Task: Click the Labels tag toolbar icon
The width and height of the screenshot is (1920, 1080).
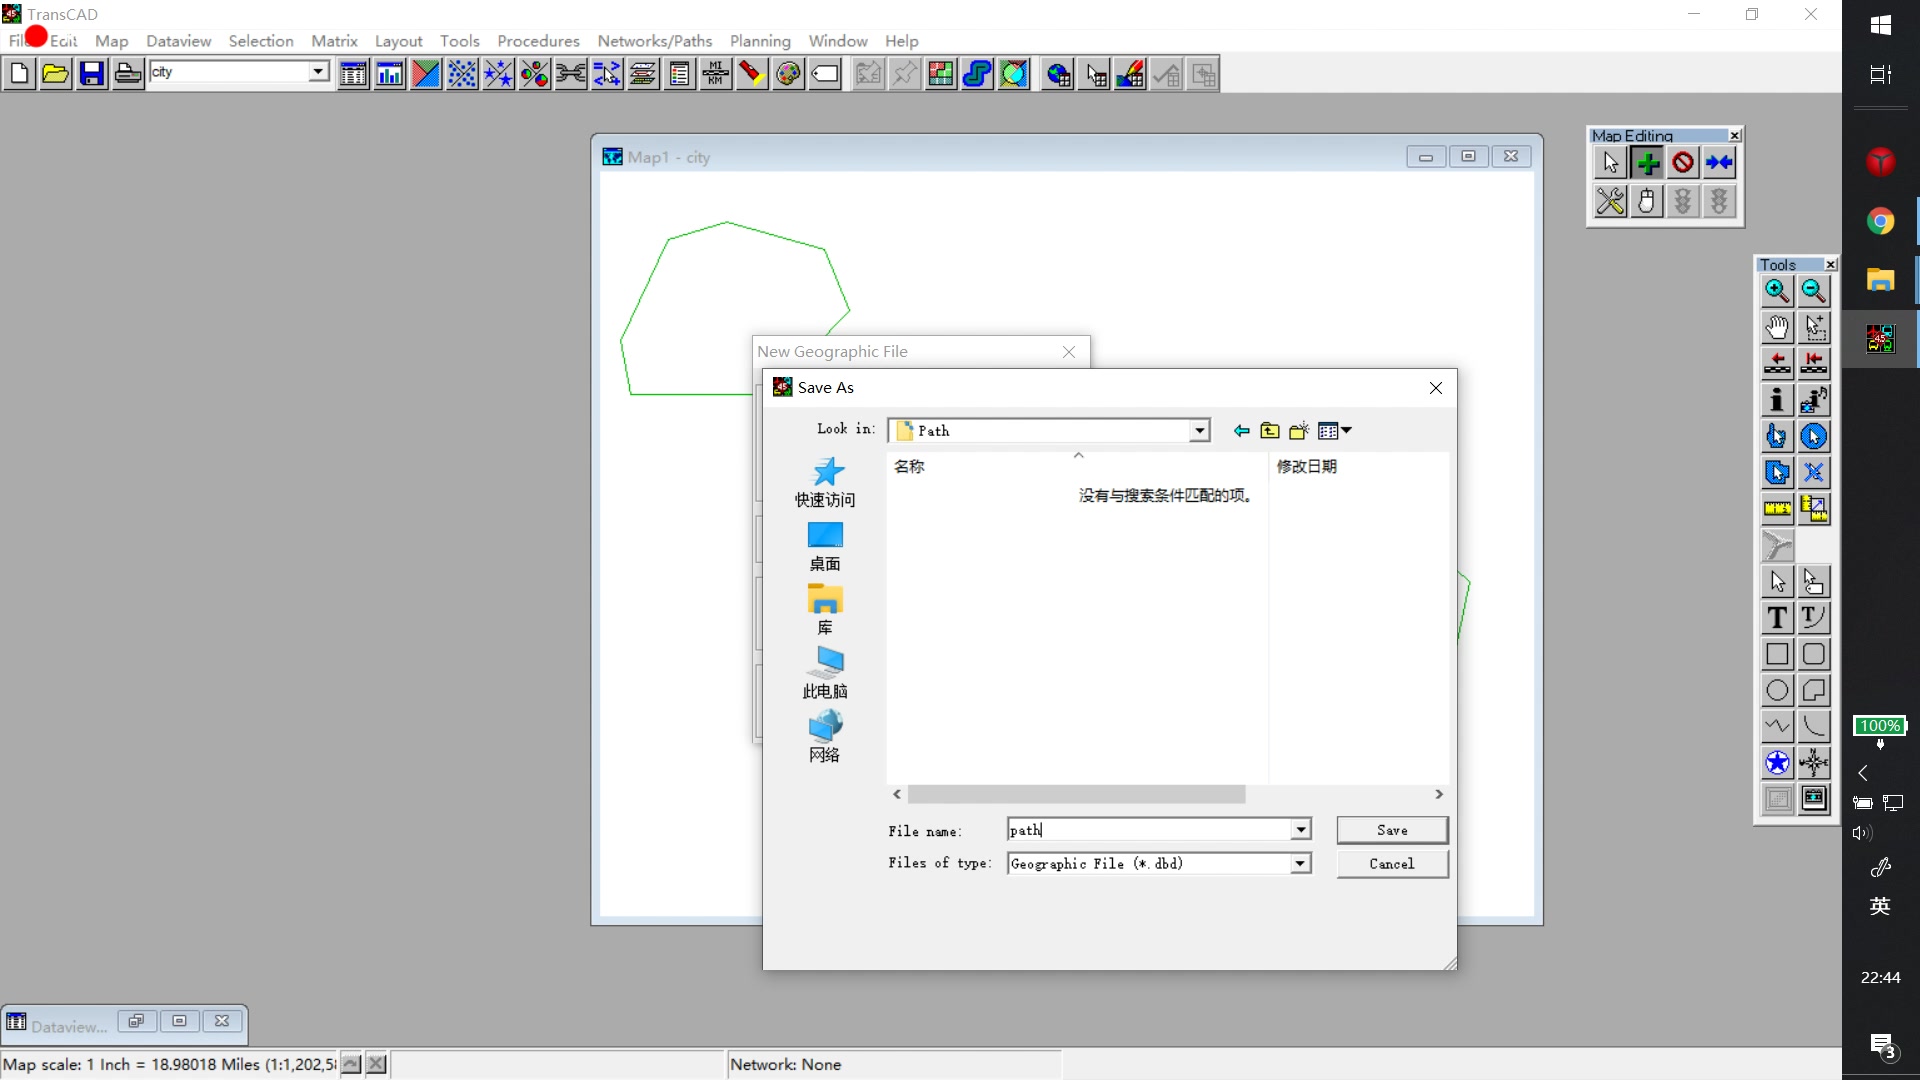Action: (825, 74)
